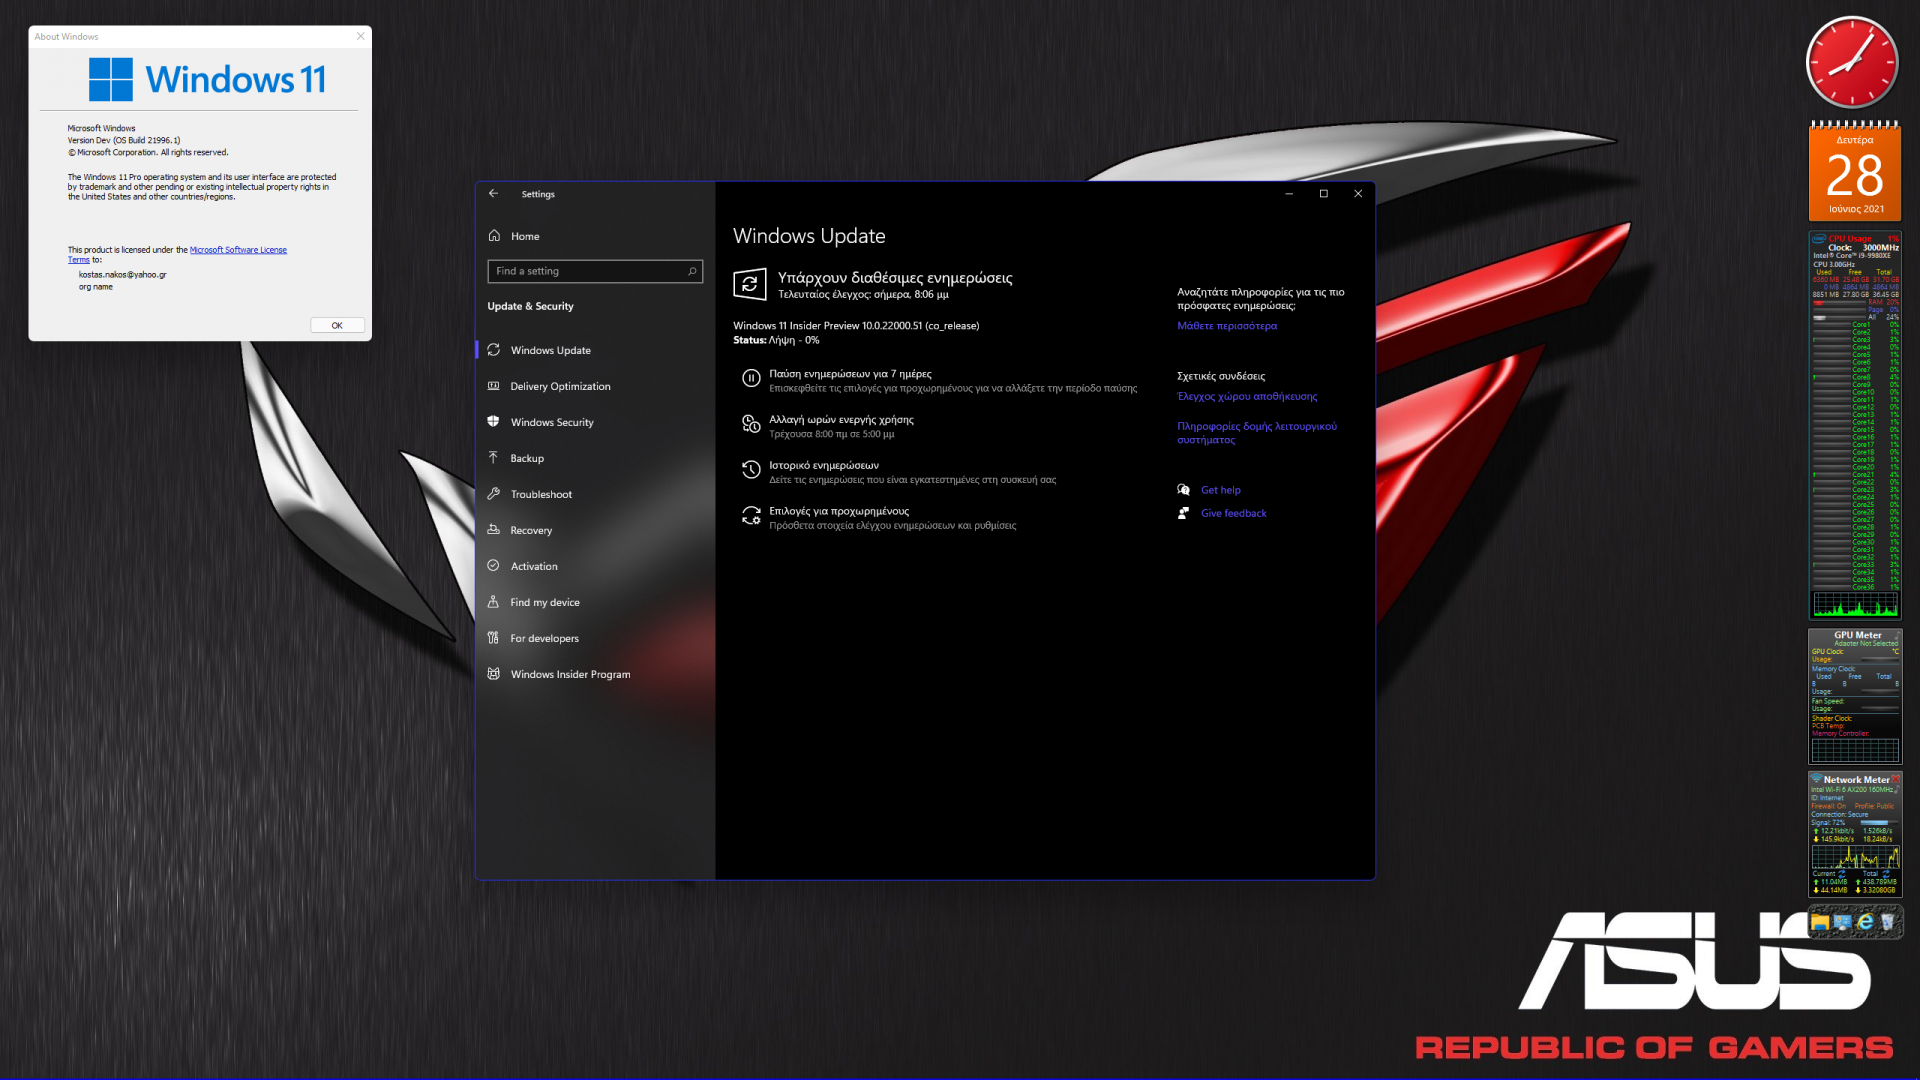The height and width of the screenshot is (1080, 1920).
Task: Click OK in About Windows dialog
Action: click(337, 325)
